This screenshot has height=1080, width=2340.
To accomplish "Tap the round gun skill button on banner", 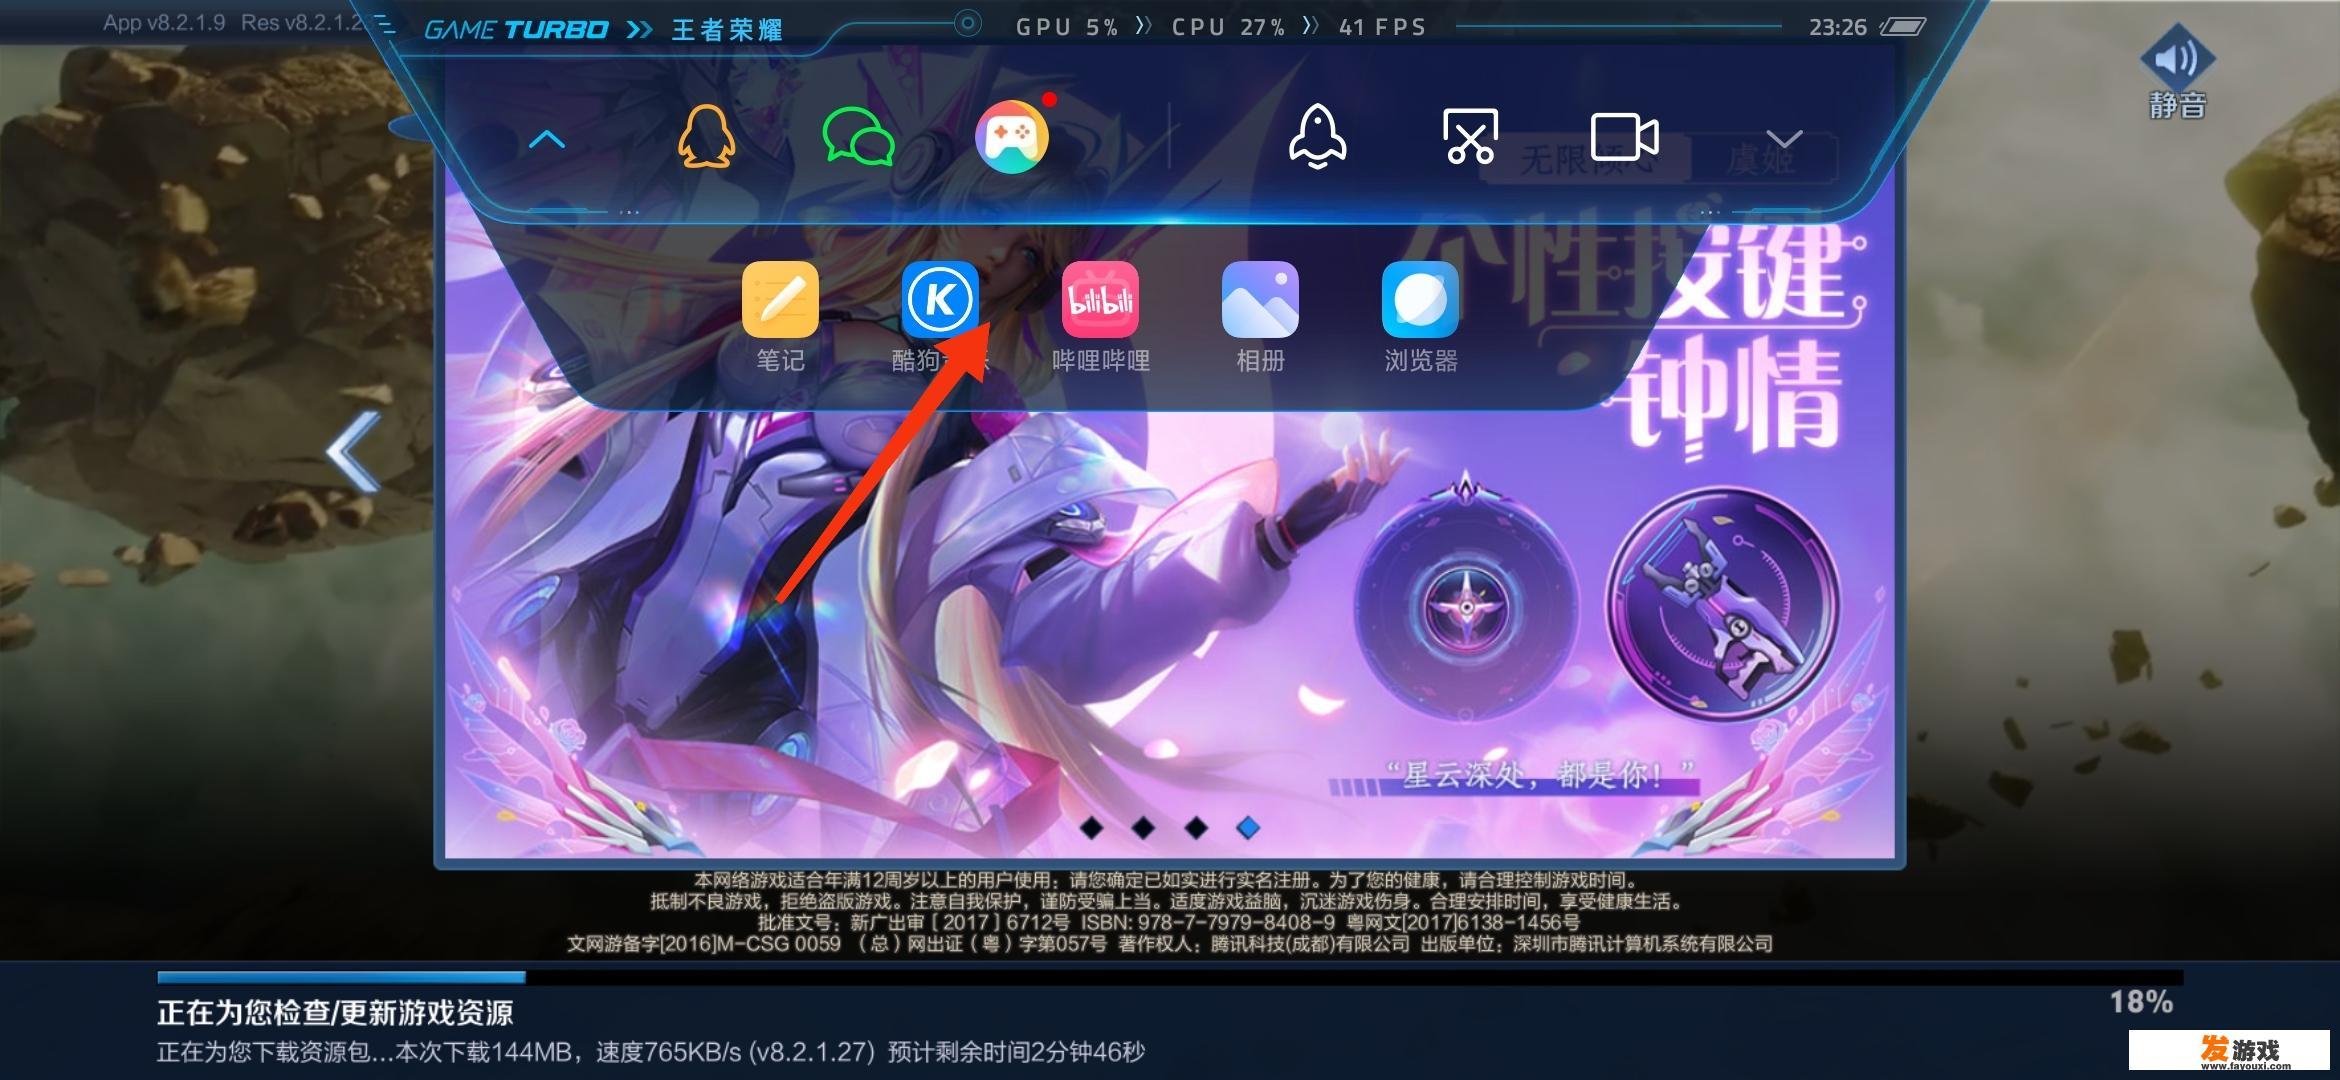I will [x=1722, y=602].
